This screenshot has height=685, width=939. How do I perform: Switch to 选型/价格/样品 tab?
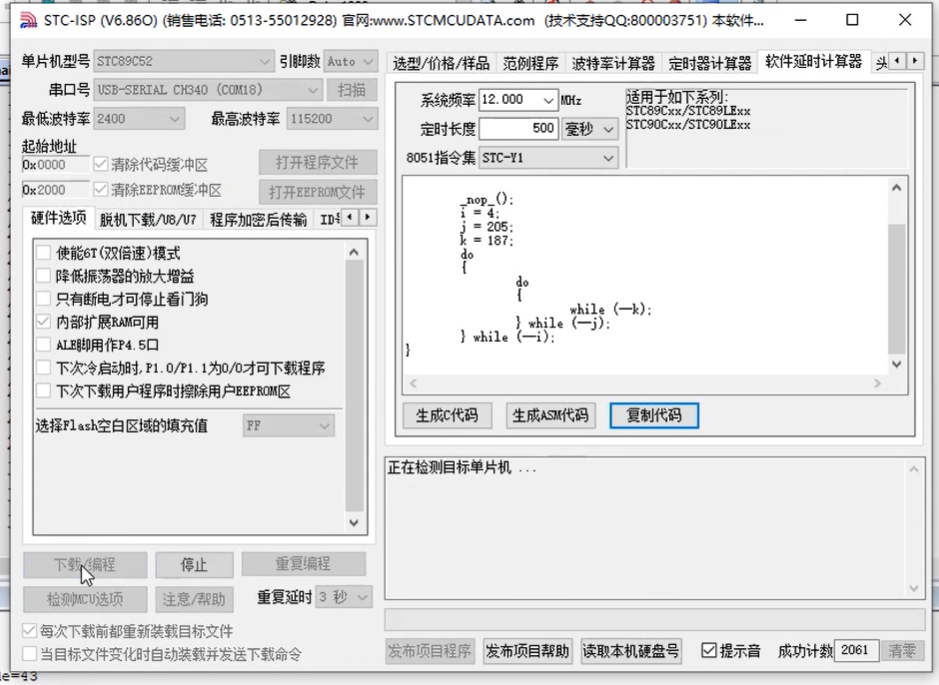pyautogui.click(x=441, y=63)
